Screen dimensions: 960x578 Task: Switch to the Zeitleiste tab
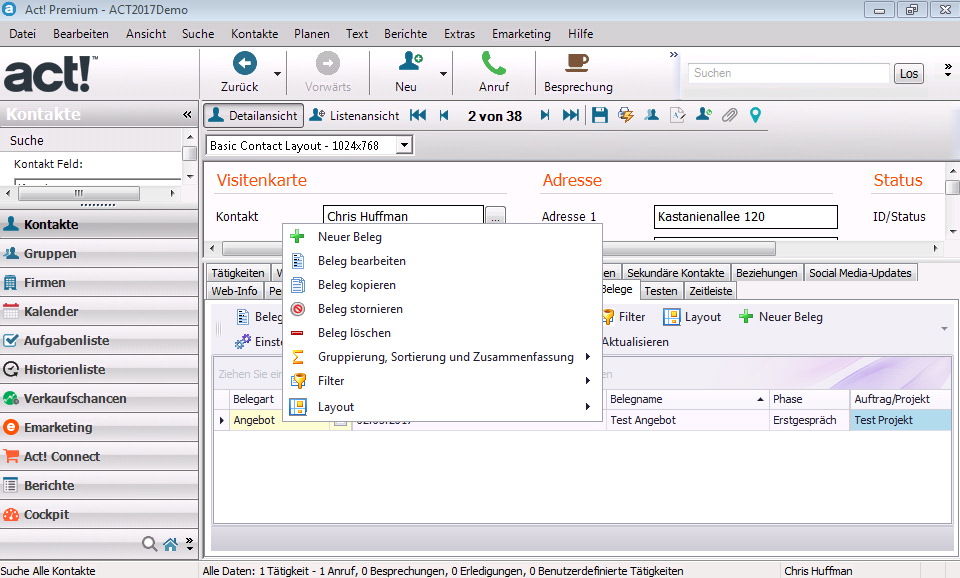[x=710, y=291]
